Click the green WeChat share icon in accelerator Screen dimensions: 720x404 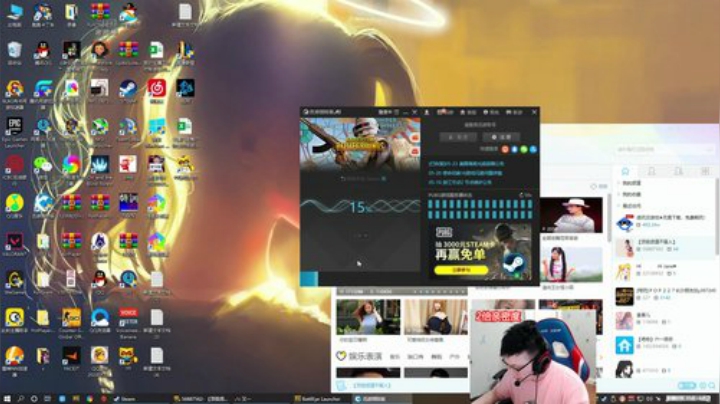524,149
